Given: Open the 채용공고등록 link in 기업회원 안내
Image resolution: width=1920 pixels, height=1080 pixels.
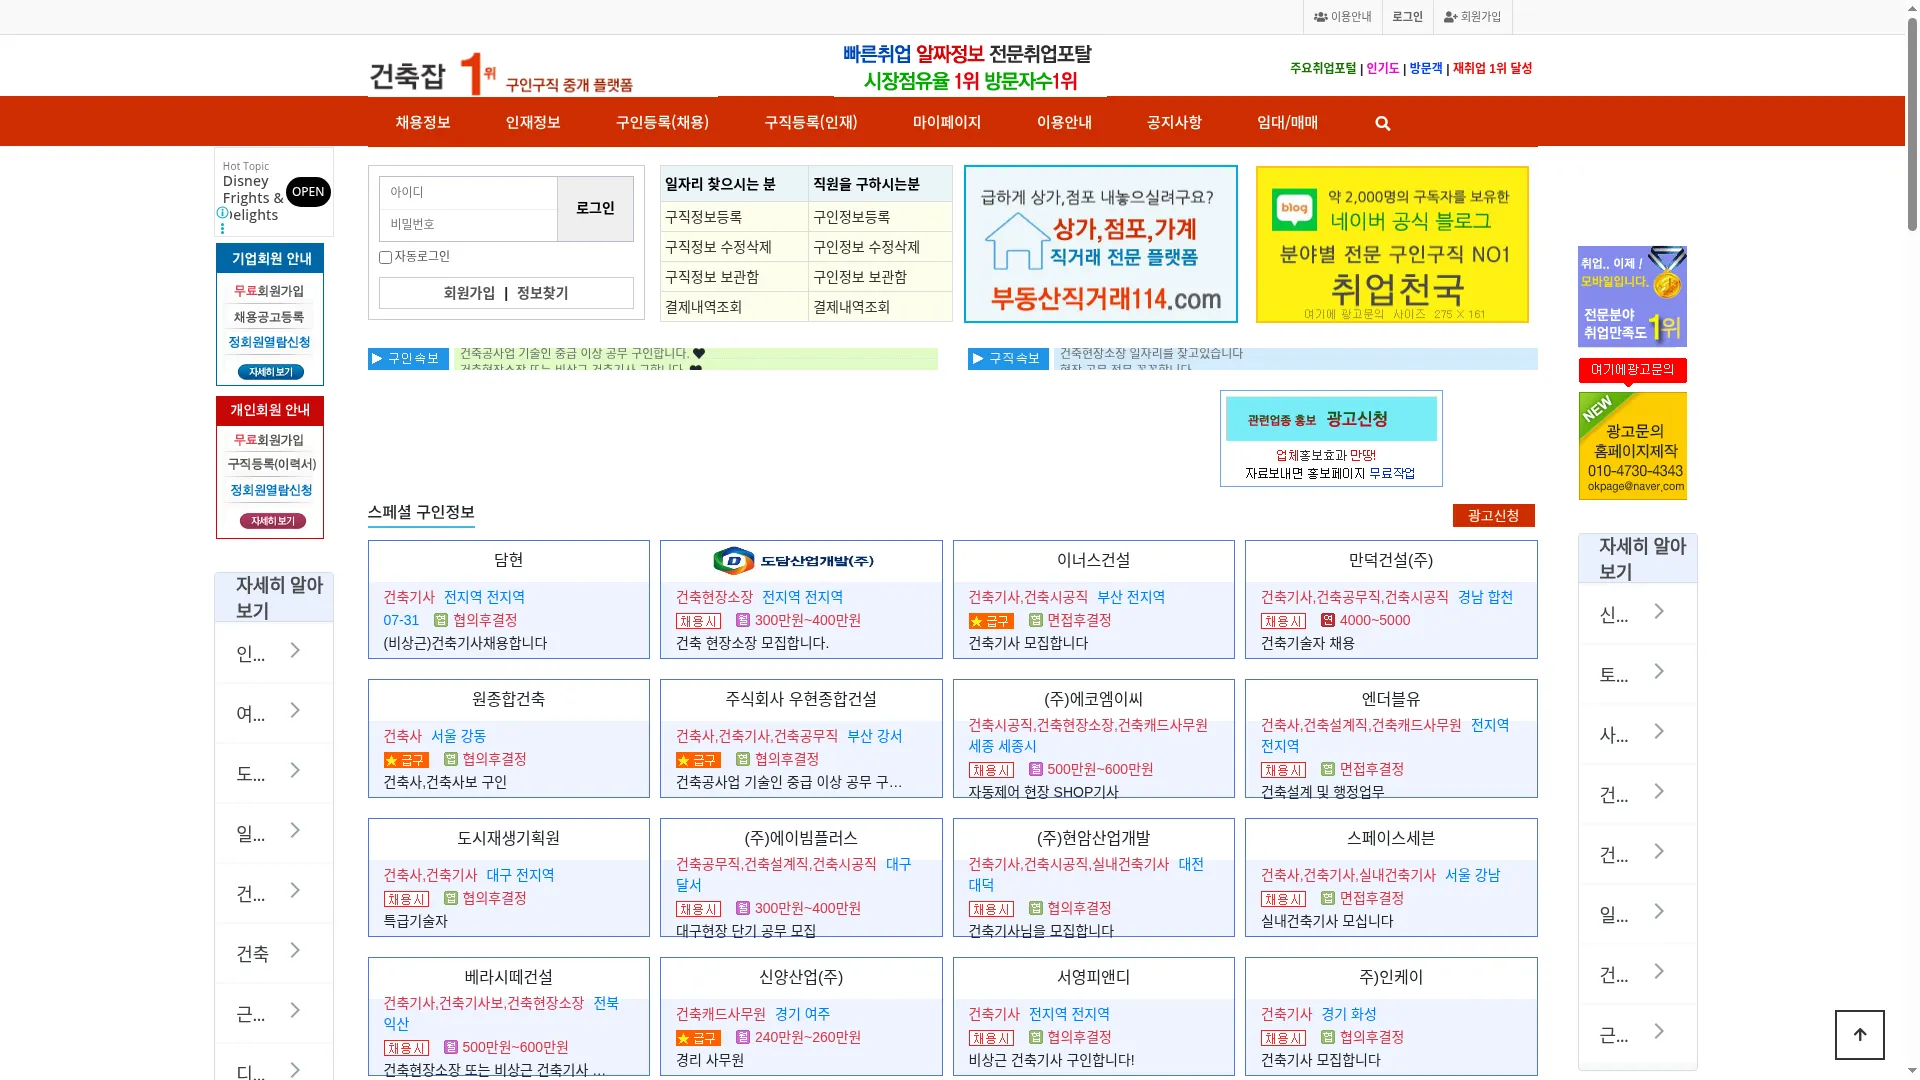Looking at the screenshot, I should click(x=269, y=317).
